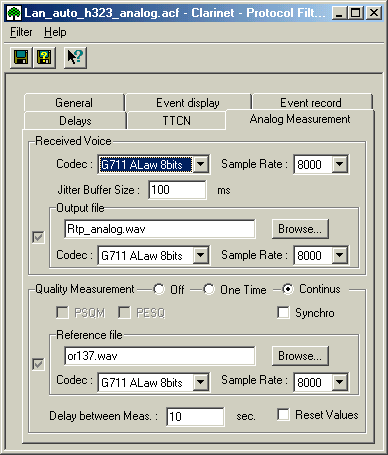Click Browse for the Output file
The width and height of the screenshot is (388, 455).
pos(300,229)
